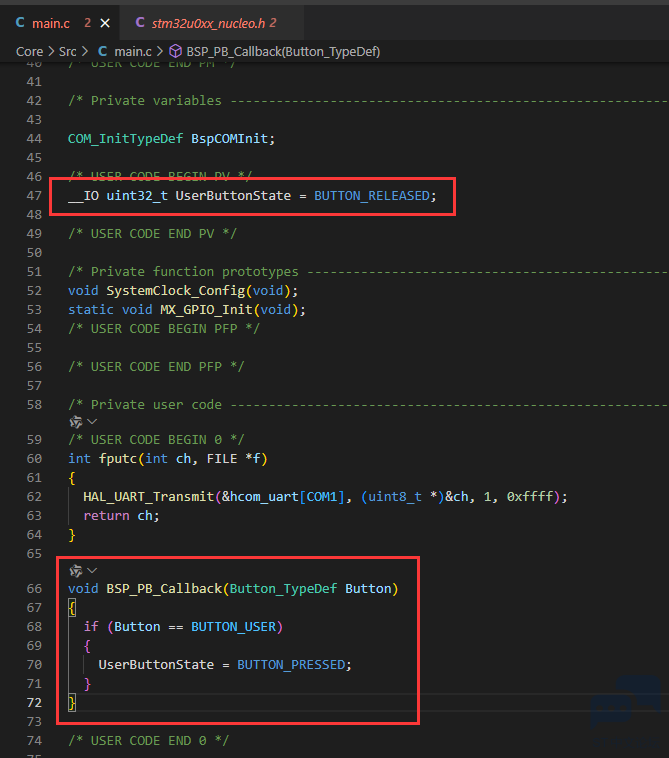Open the Src breadcrumb folder
This screenshot has width=669, height=758.
[x=69, y=50]
